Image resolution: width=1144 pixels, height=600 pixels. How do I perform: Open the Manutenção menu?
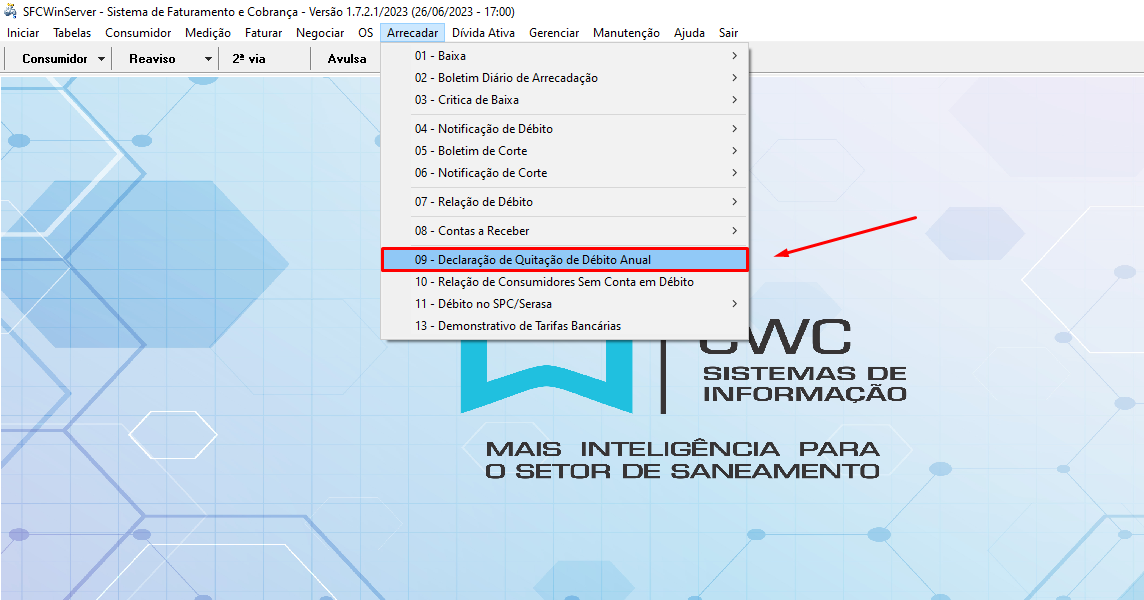[626, 33]
